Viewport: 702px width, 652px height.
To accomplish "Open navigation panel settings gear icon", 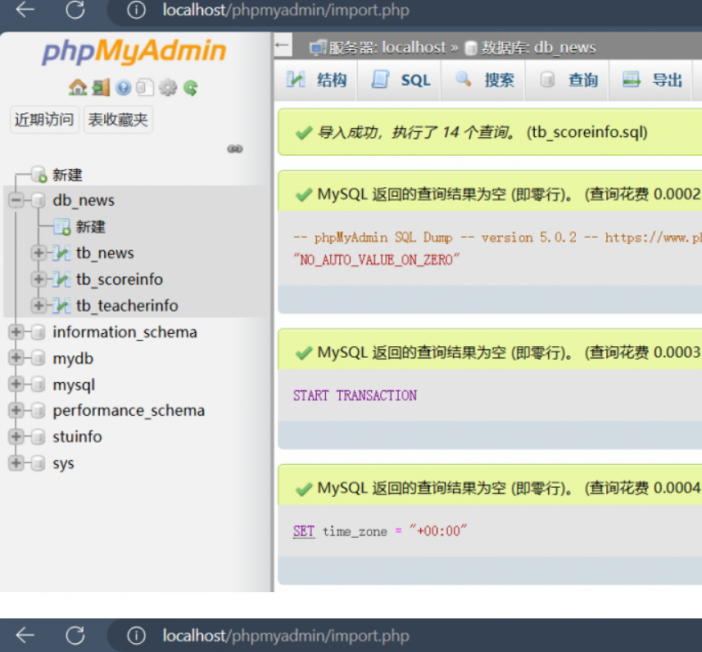I will [168, 87].
